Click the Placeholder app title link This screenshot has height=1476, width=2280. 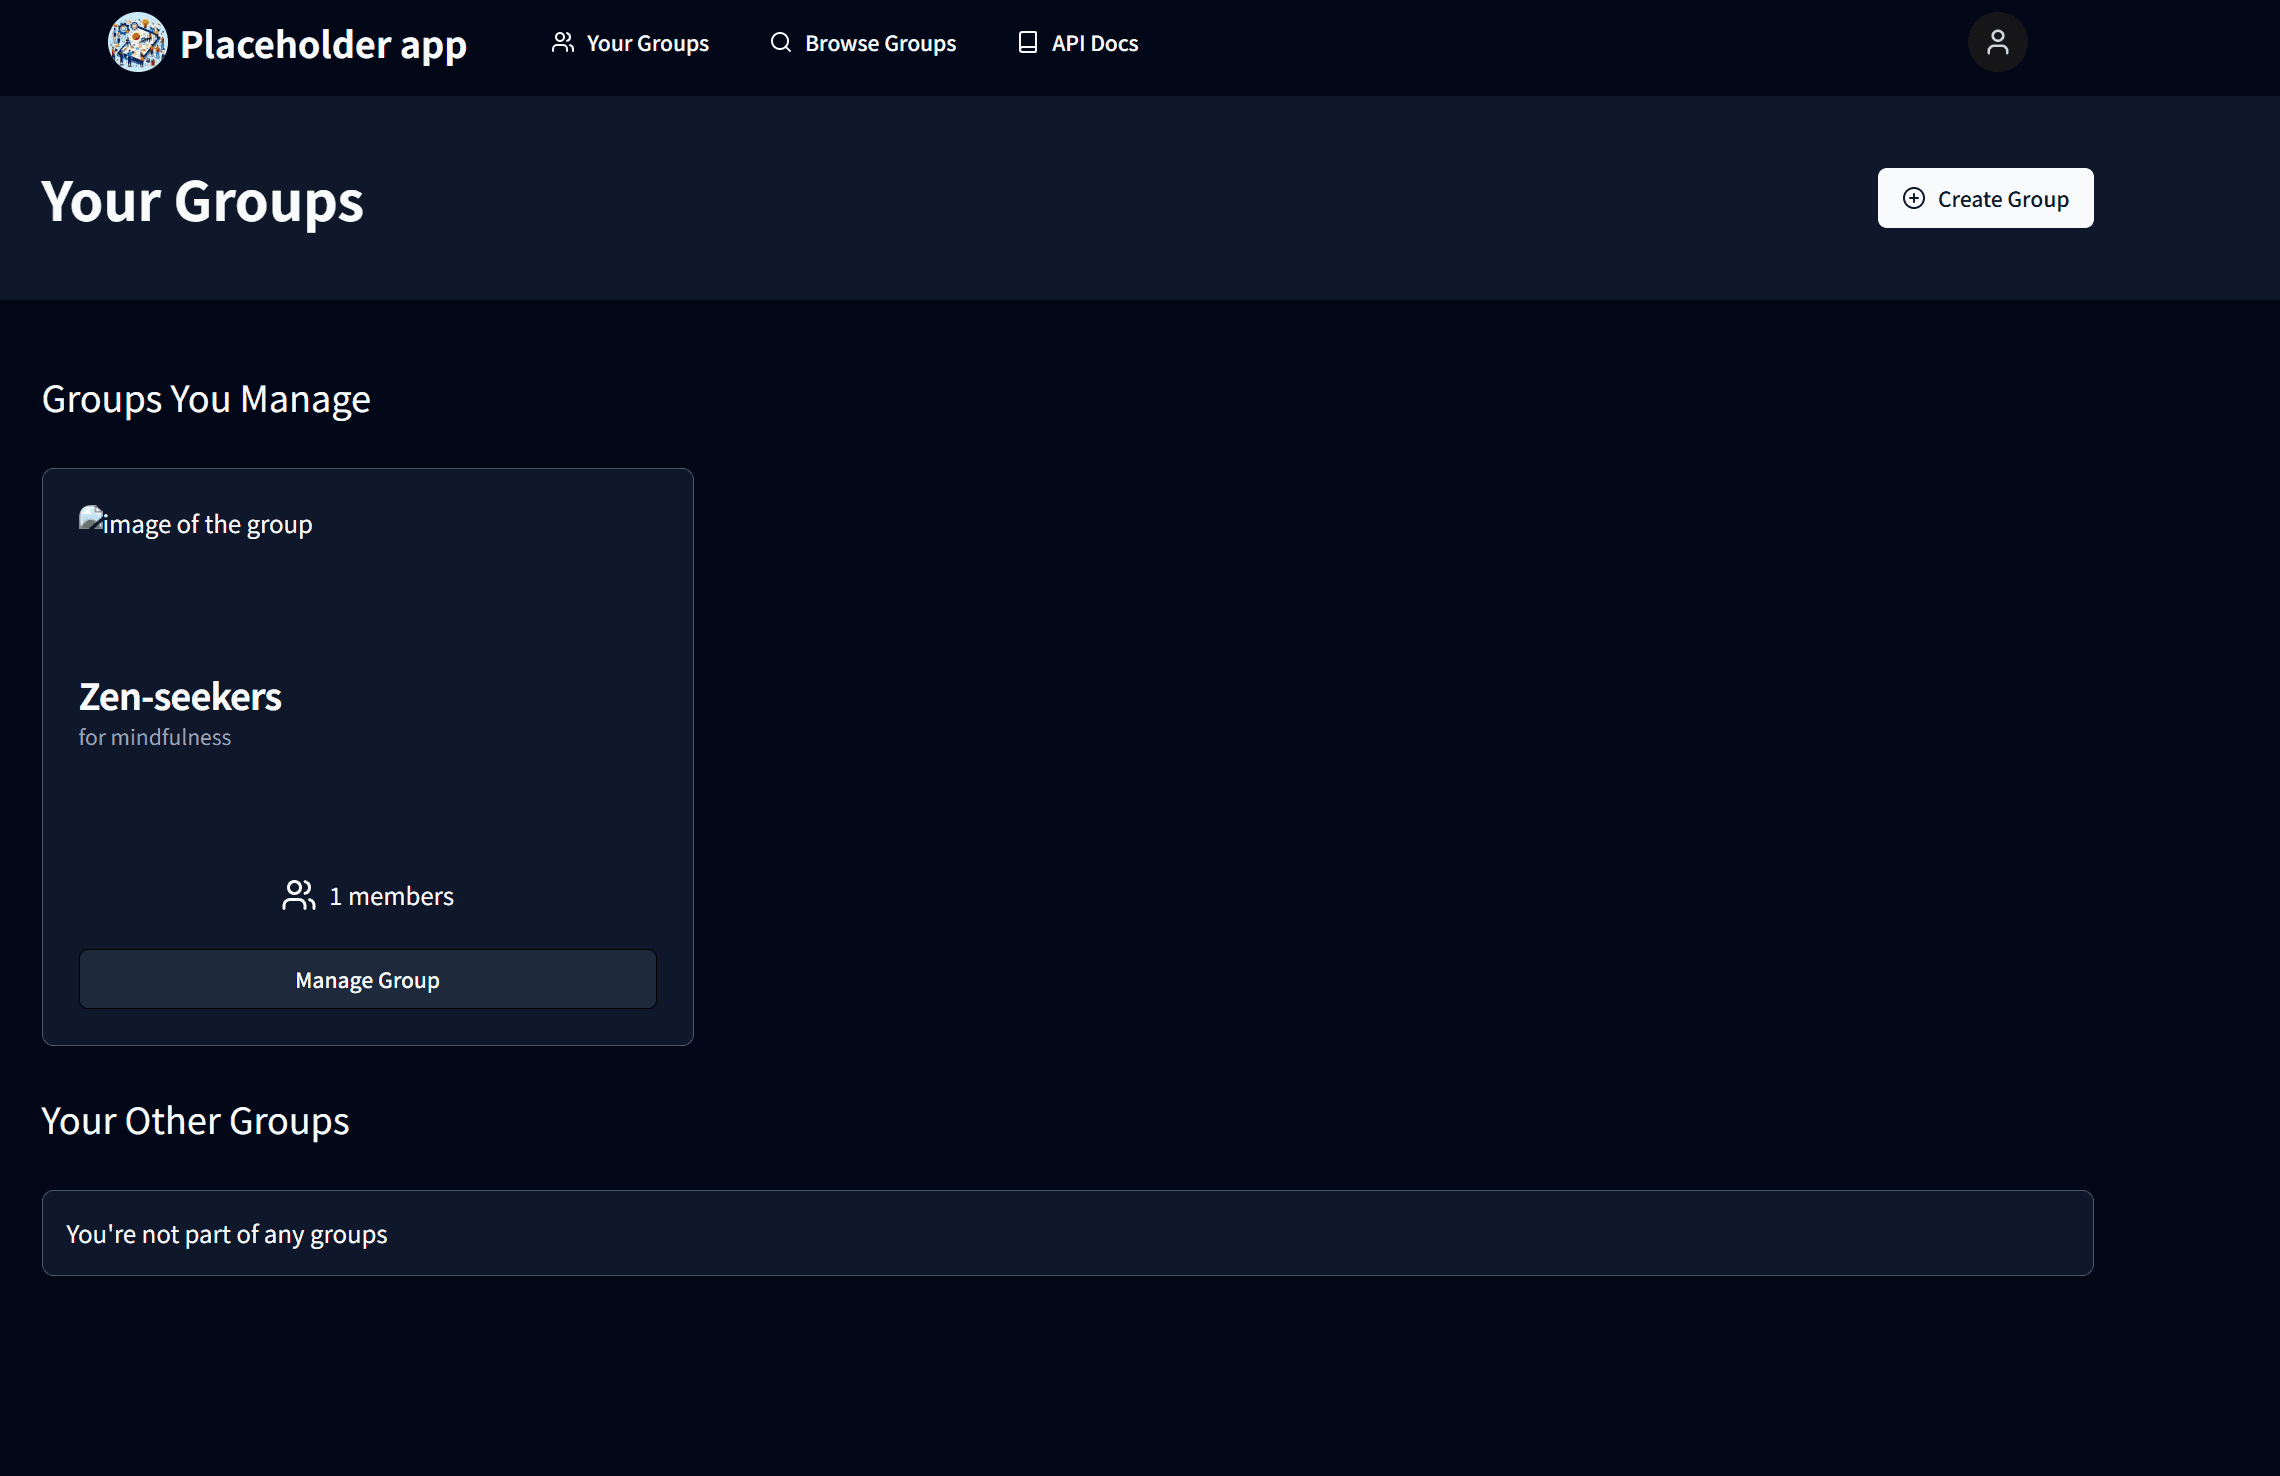coord(322,42)
